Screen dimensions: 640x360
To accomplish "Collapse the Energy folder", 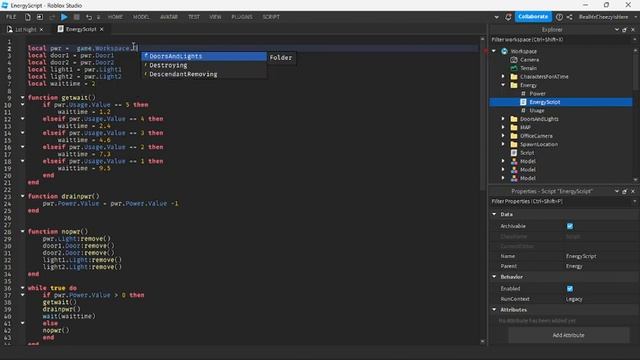I will pyautogui.click(x=503, y=85).
